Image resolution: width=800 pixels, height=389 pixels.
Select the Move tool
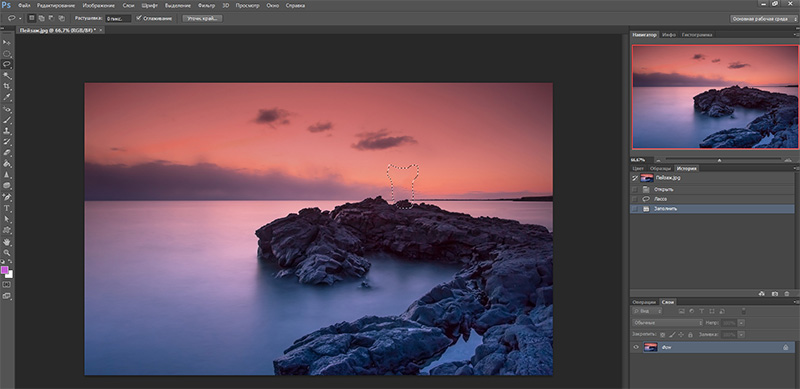tap(7, 42)
